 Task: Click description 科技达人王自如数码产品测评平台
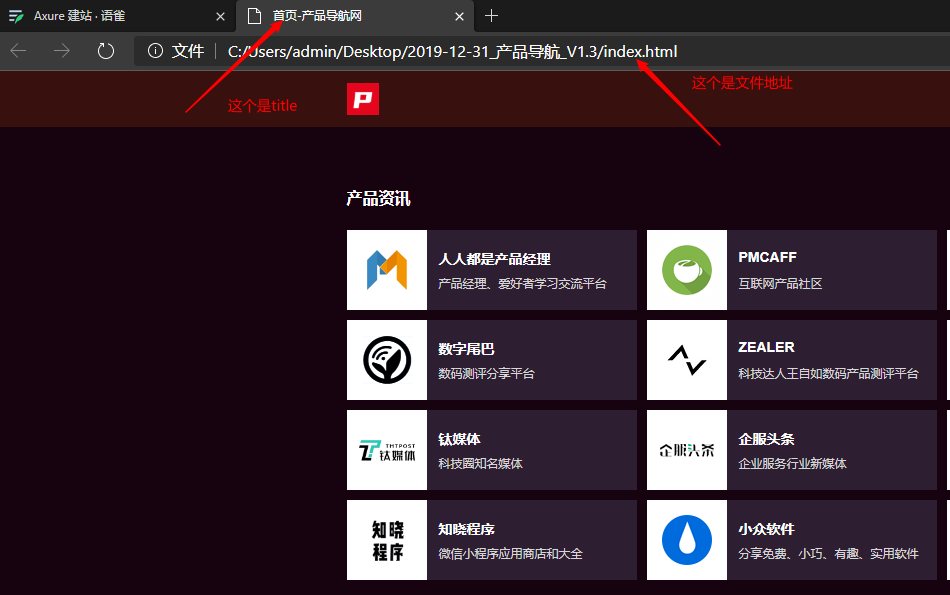(828, 374)
